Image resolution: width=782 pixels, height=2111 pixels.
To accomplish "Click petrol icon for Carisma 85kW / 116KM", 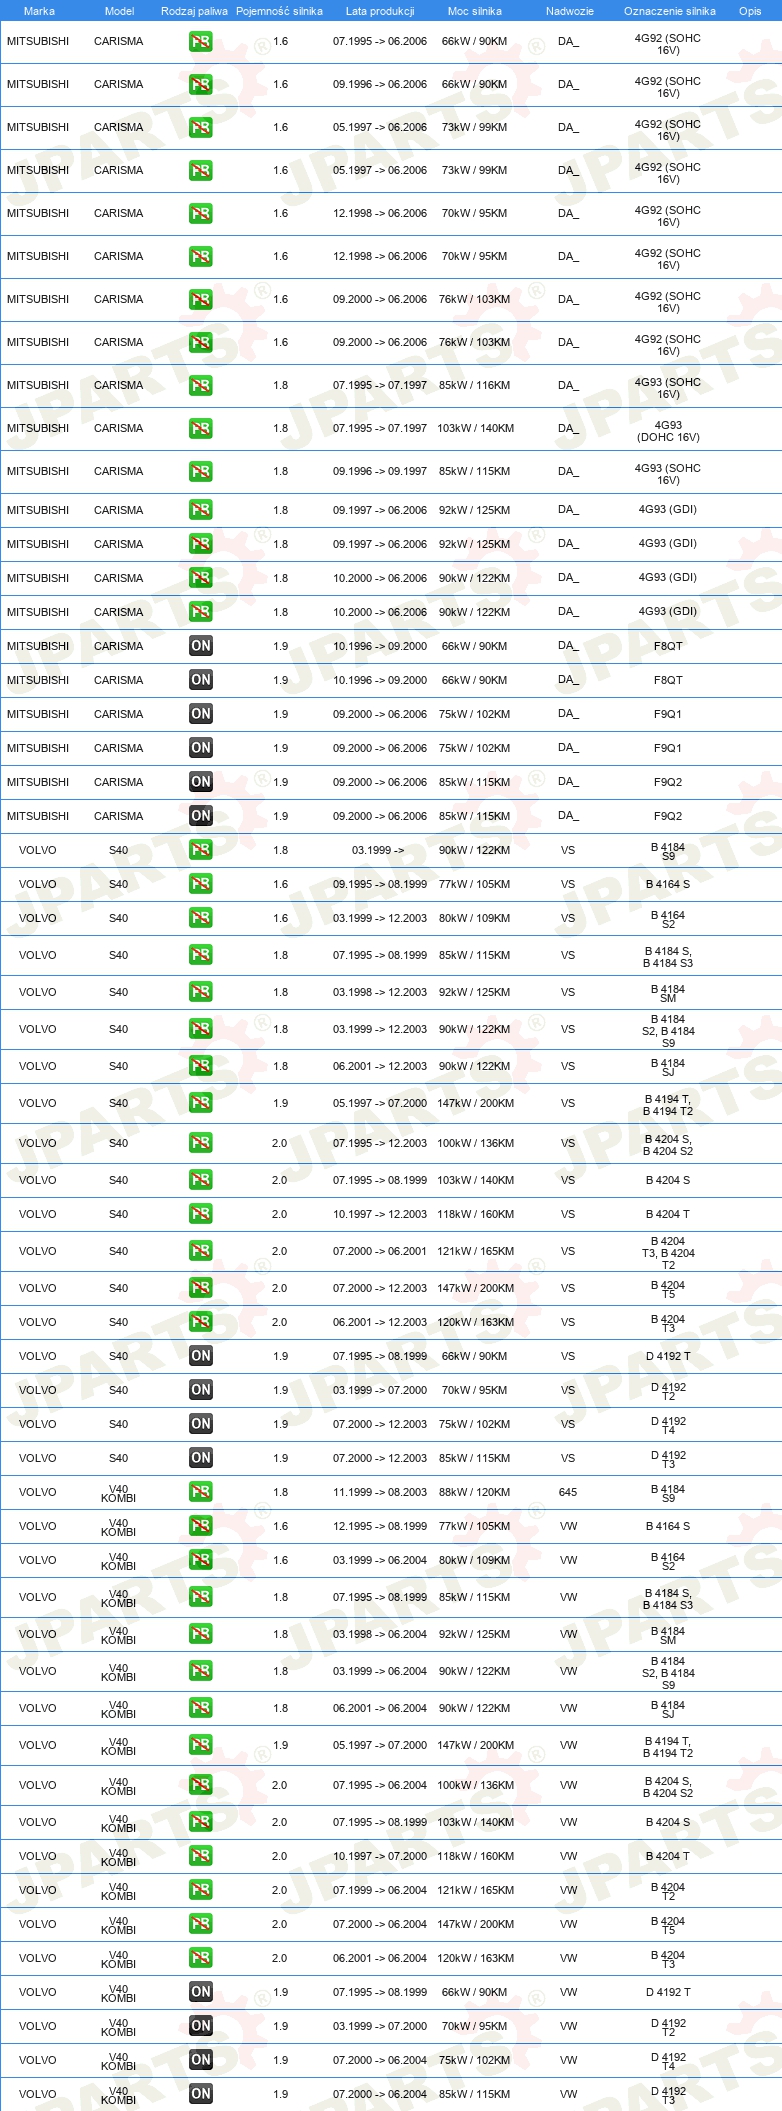I will pyautogui.click(x=200, y=386).
